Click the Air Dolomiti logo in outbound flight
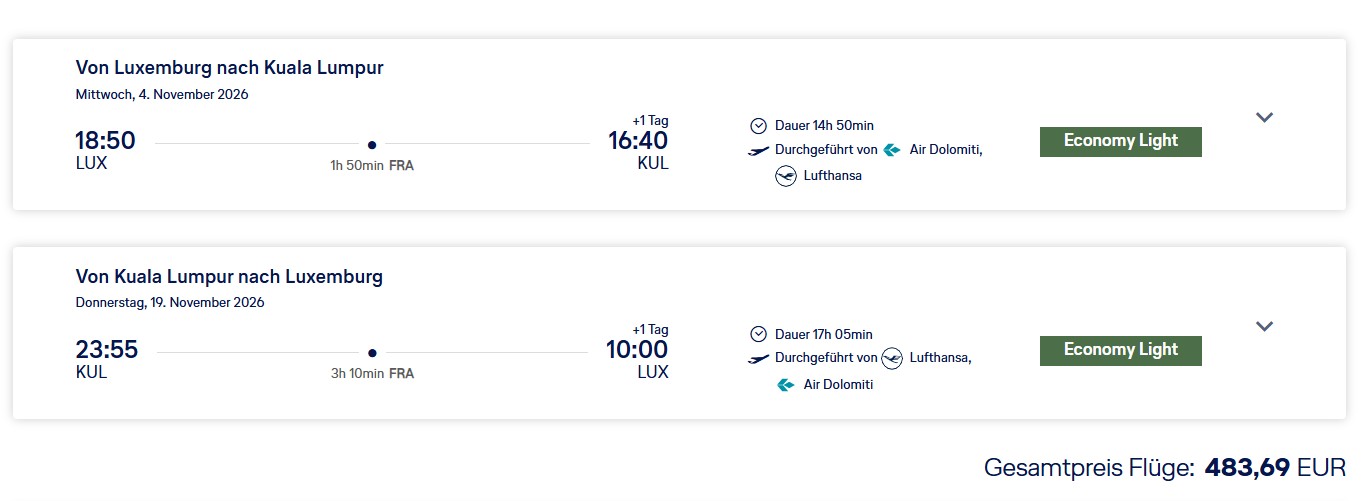 point(892,150)
